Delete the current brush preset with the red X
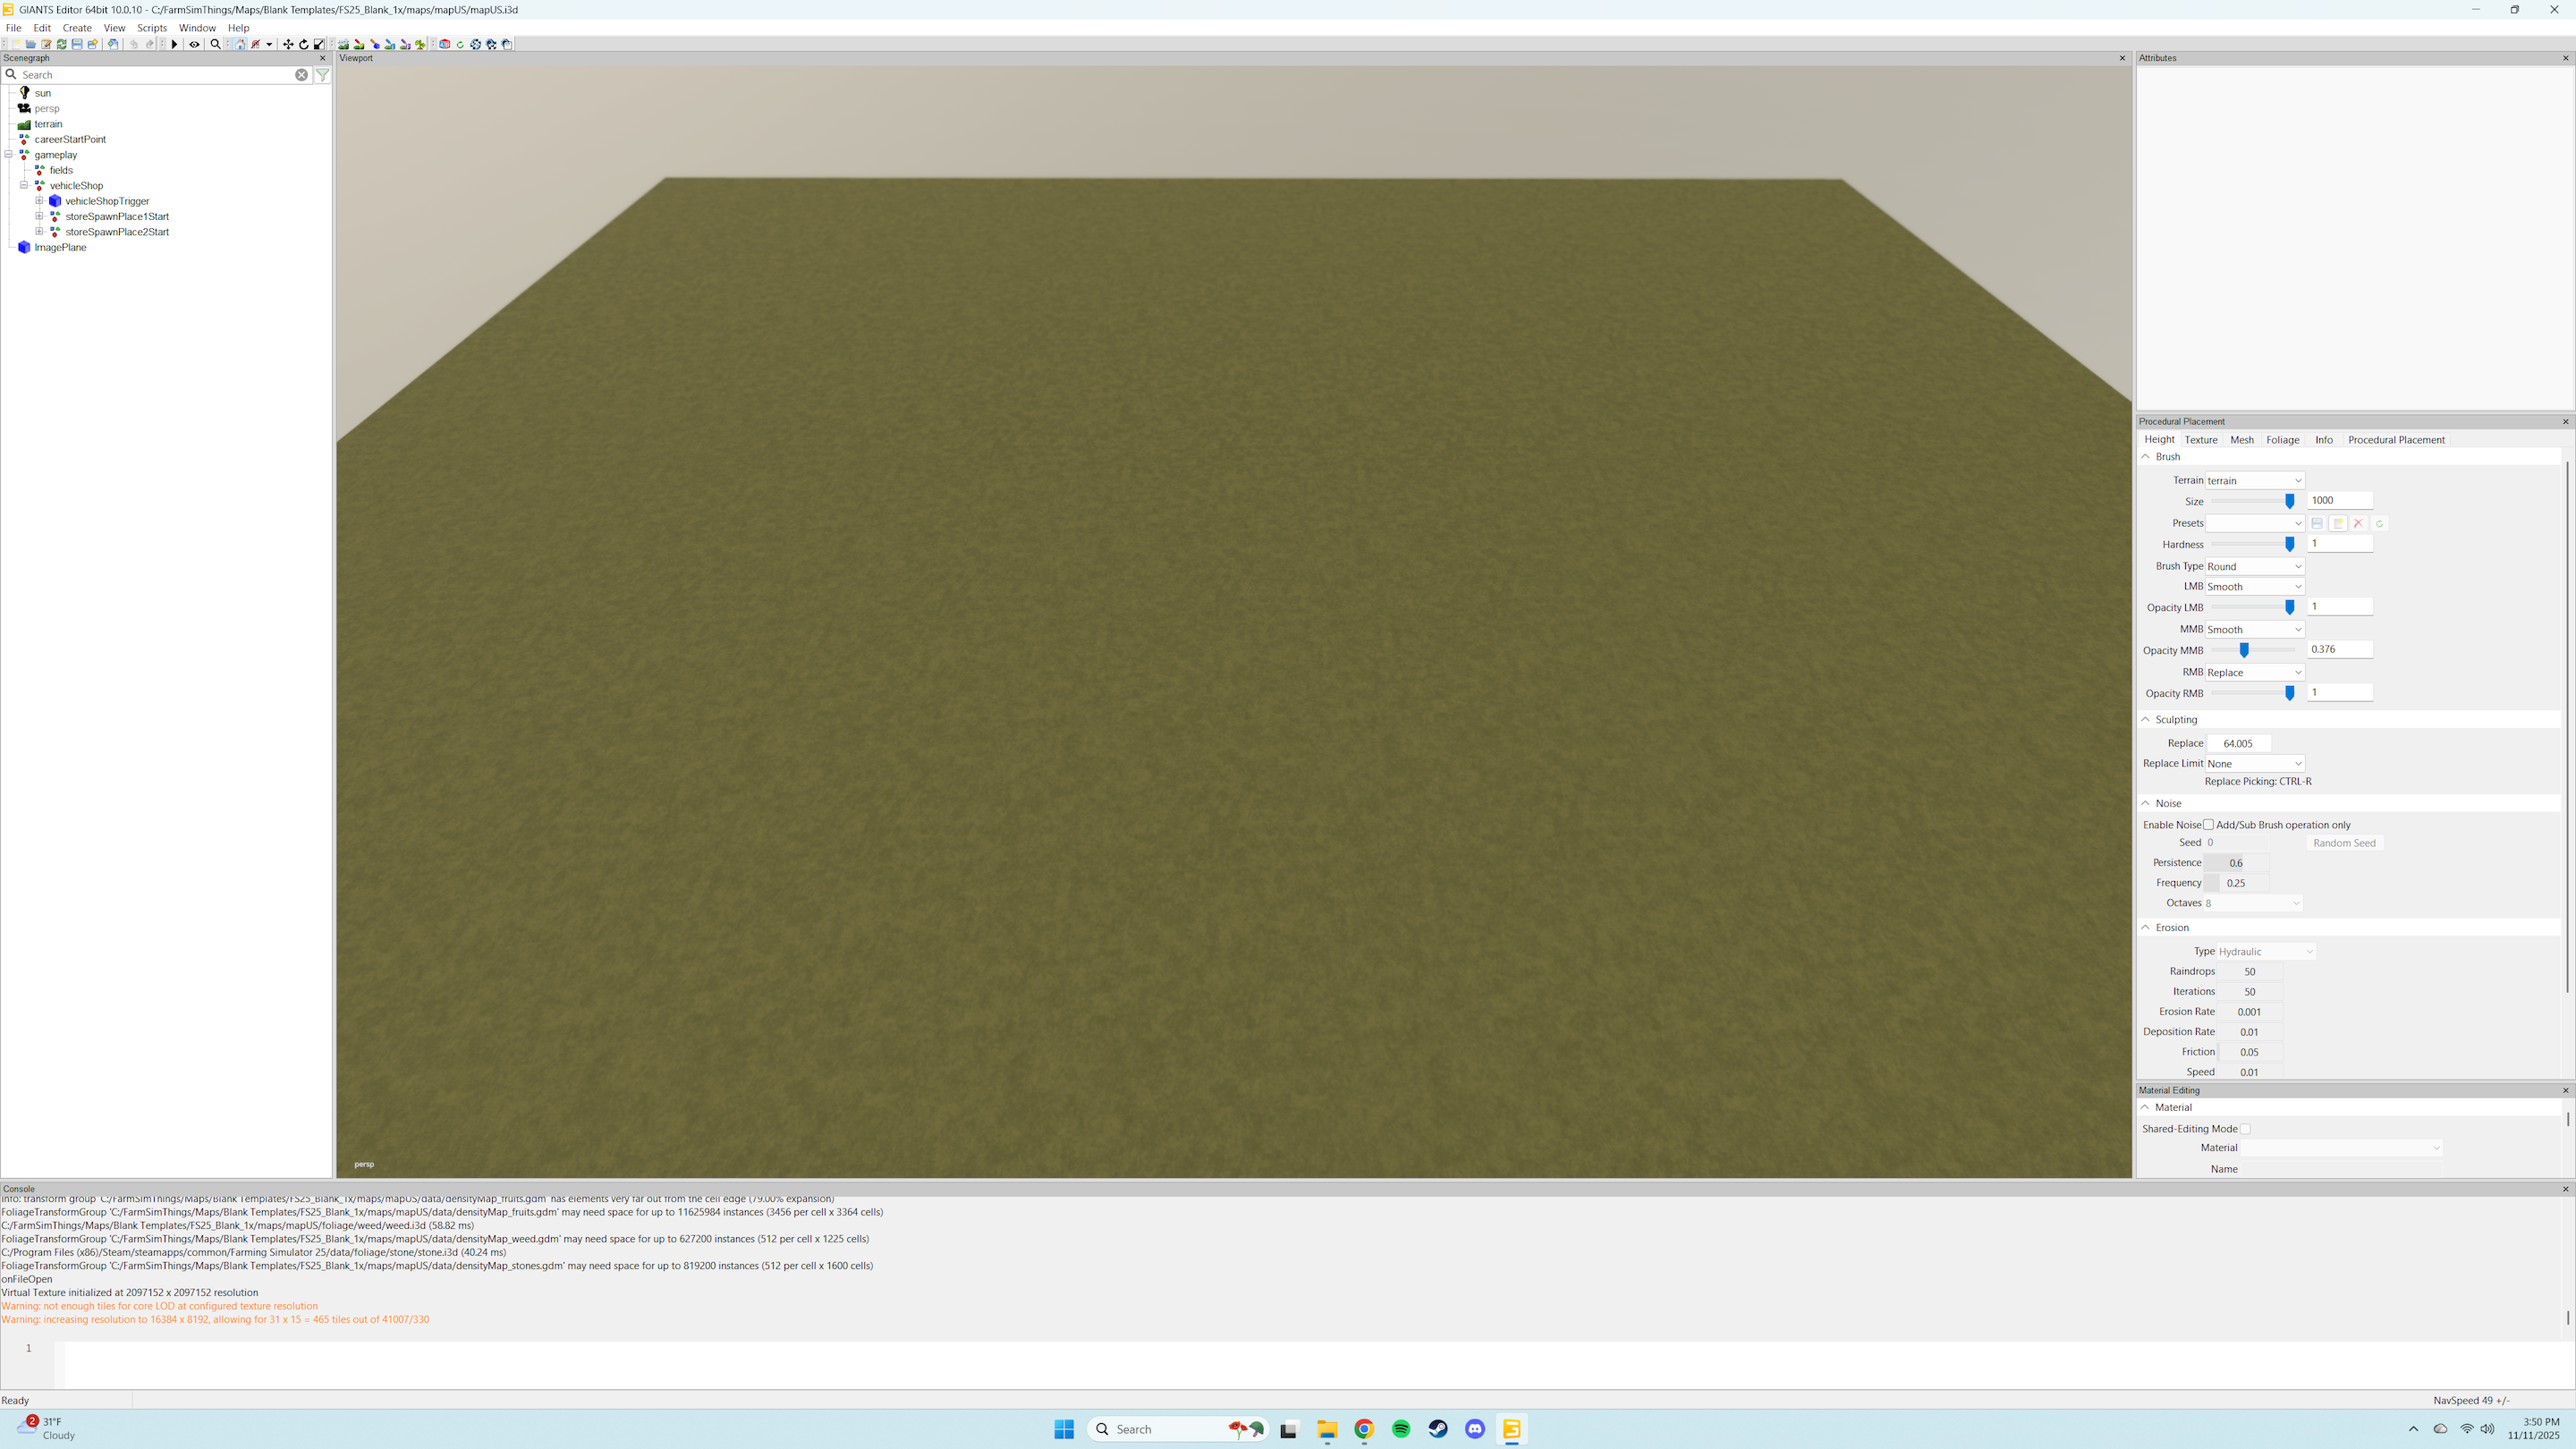Screen dimensions: 2576x1449 click(x=2358, y=523)
